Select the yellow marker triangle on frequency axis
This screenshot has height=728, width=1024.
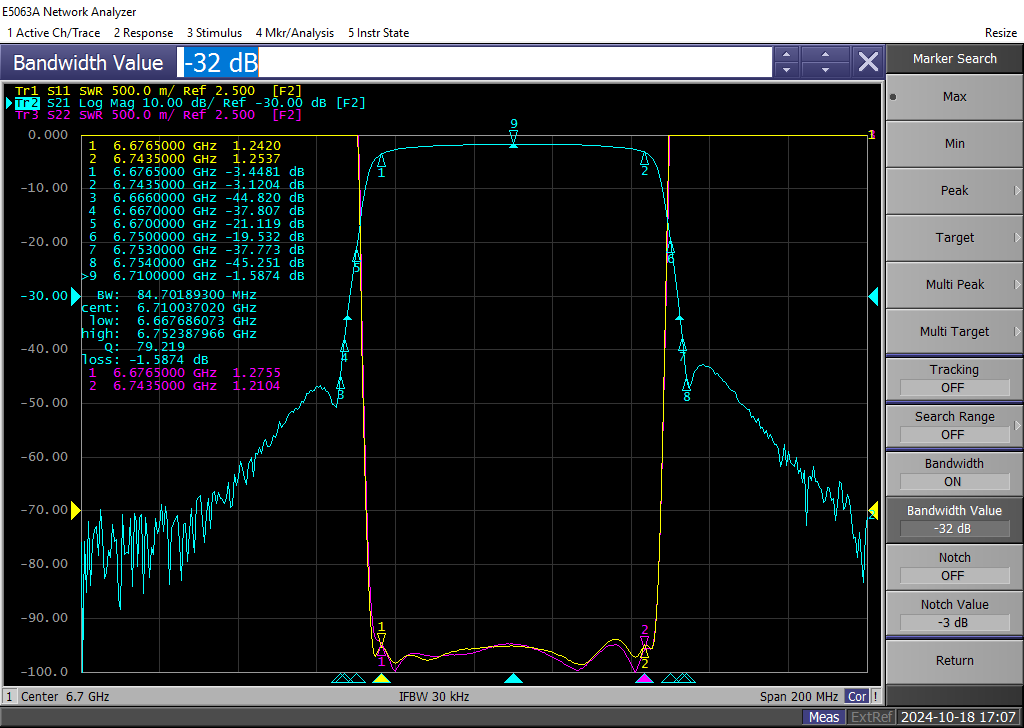point(381,679)
